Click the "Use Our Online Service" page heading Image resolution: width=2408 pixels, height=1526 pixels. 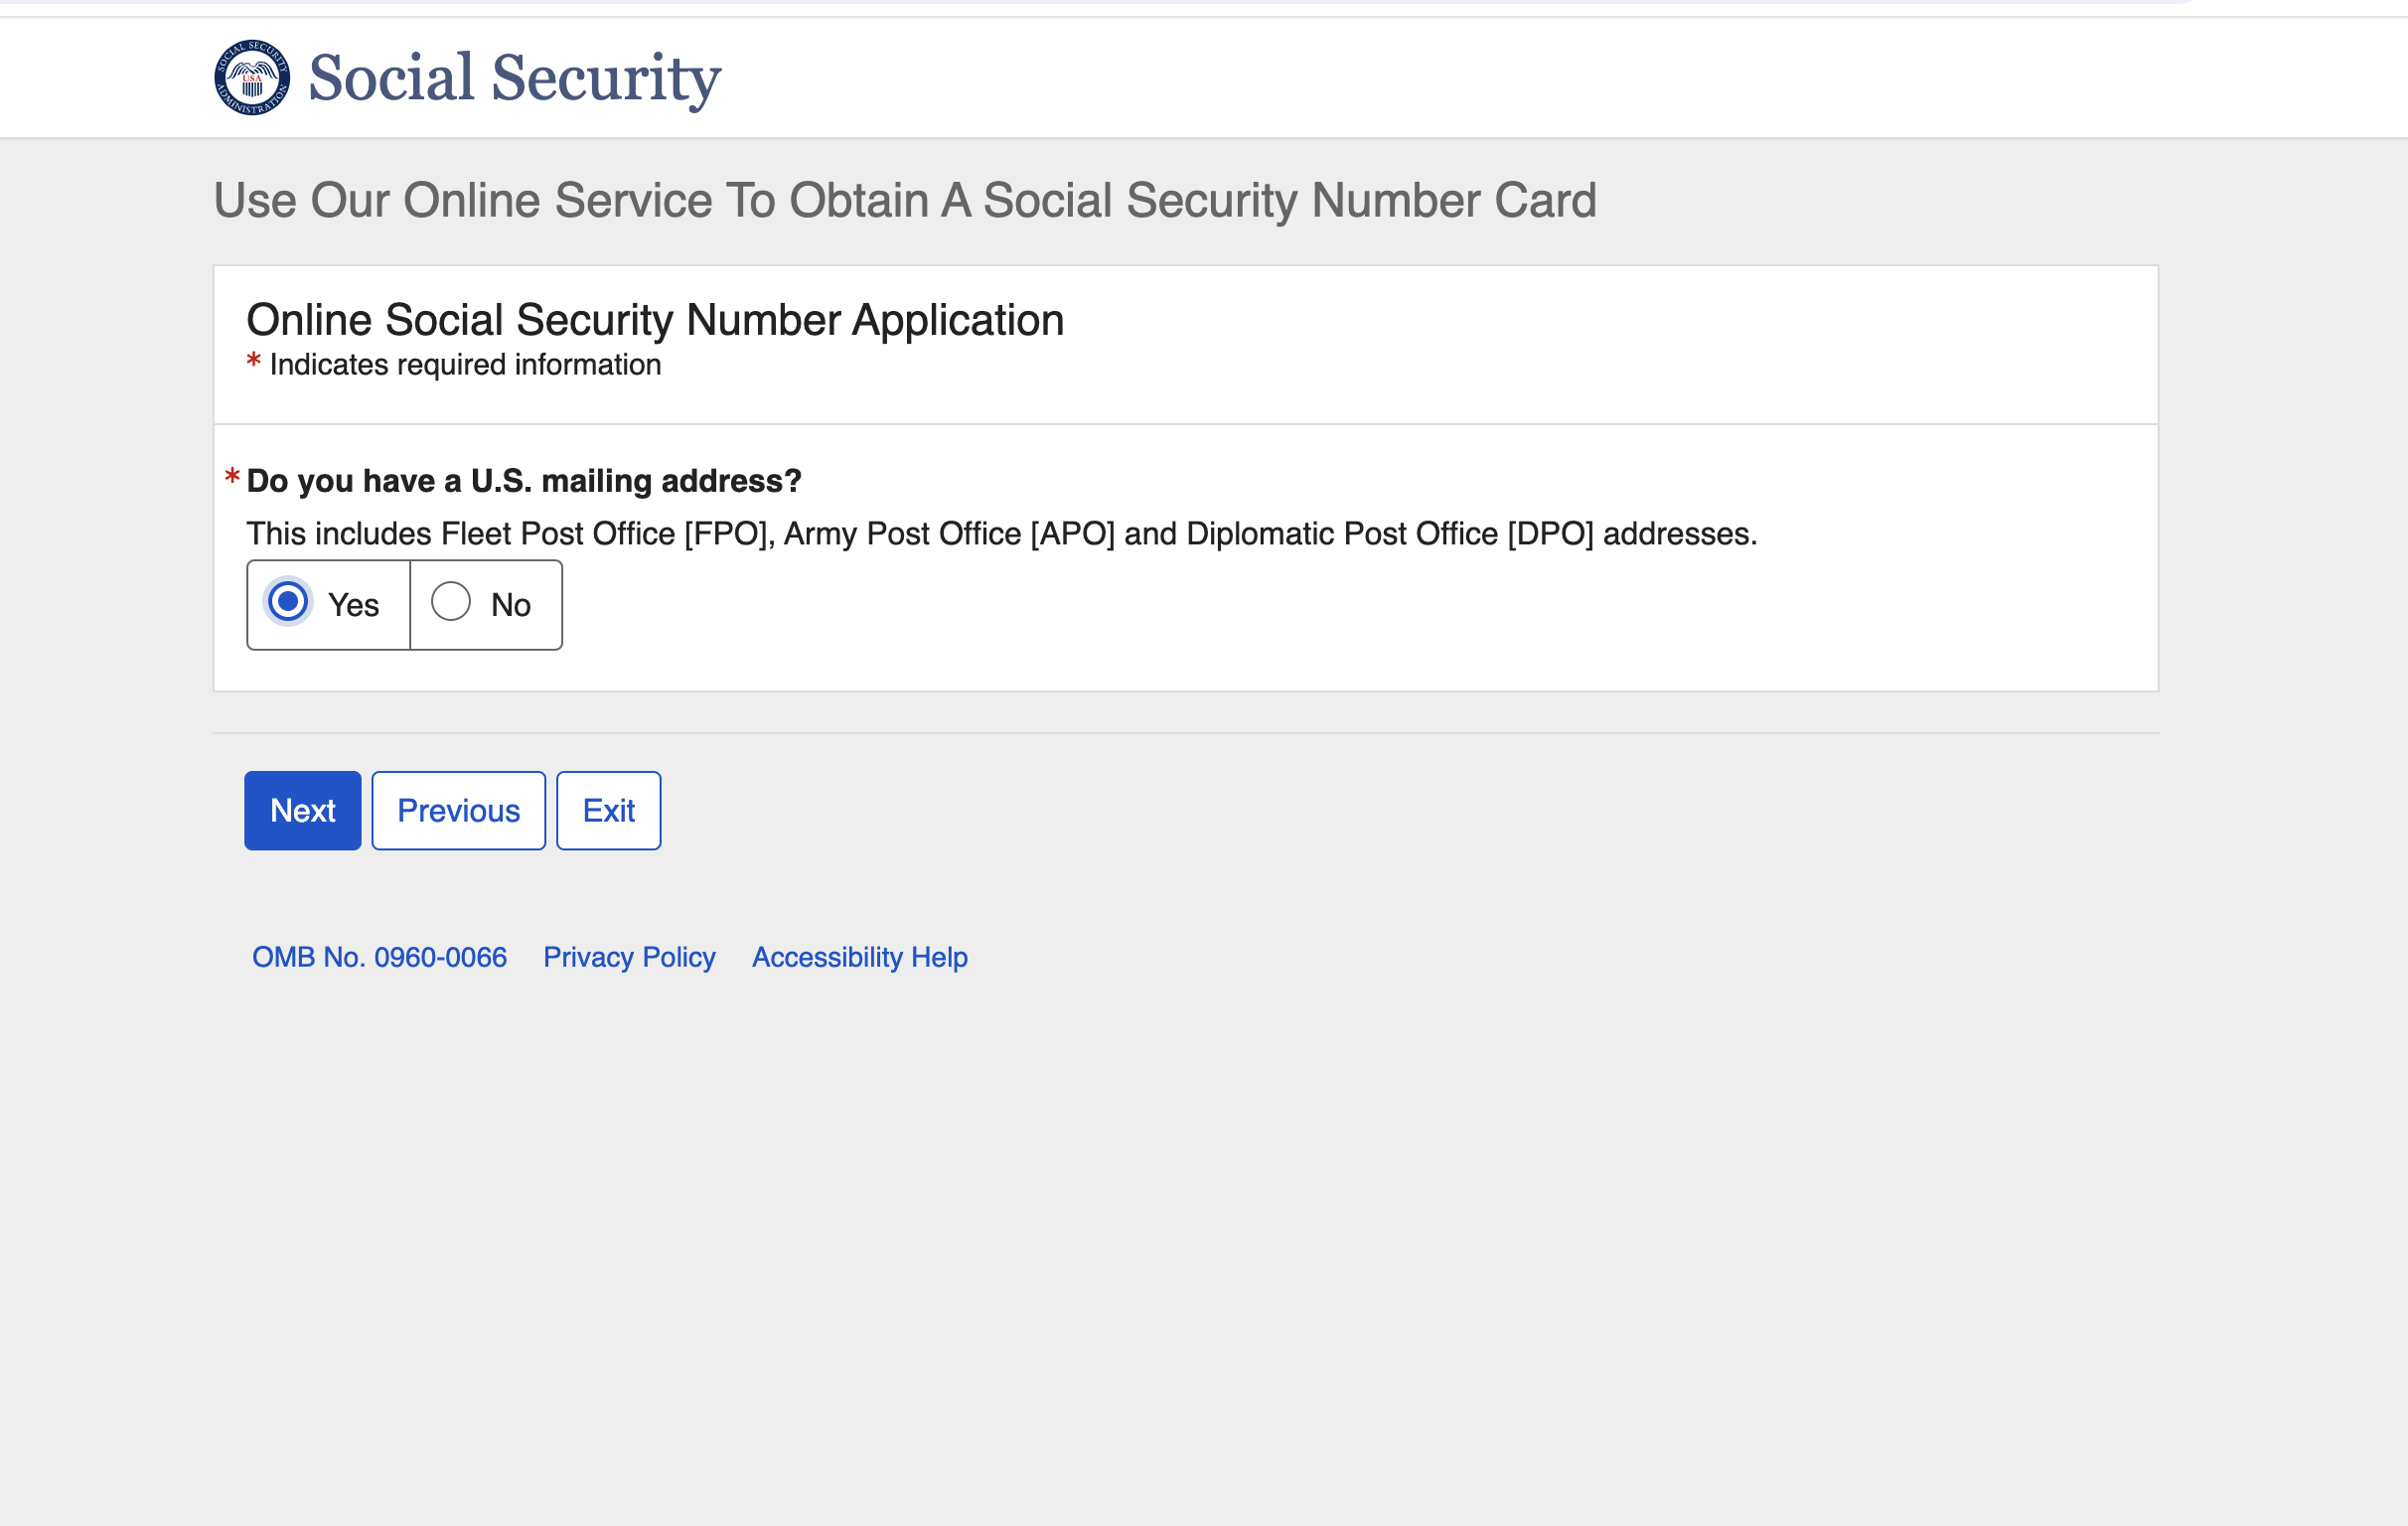point(905,201)
